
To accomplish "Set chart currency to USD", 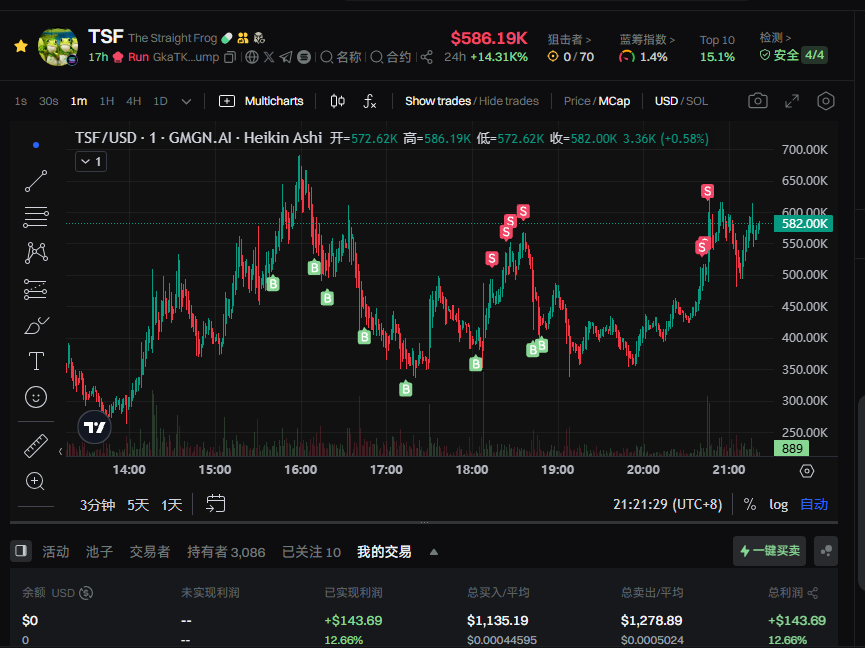I will point(666,101).
